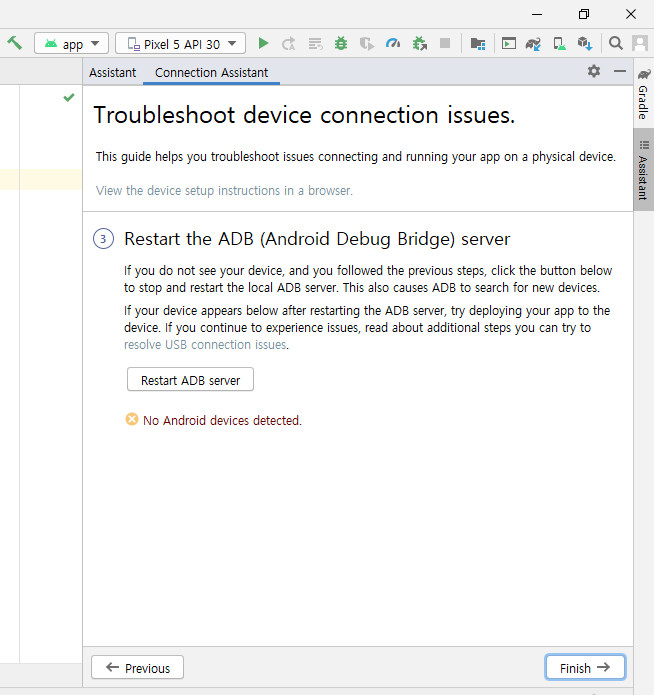The image size is (654, 695).
Task: Click the step 3 circle indicator
Action: pos(103,239)
